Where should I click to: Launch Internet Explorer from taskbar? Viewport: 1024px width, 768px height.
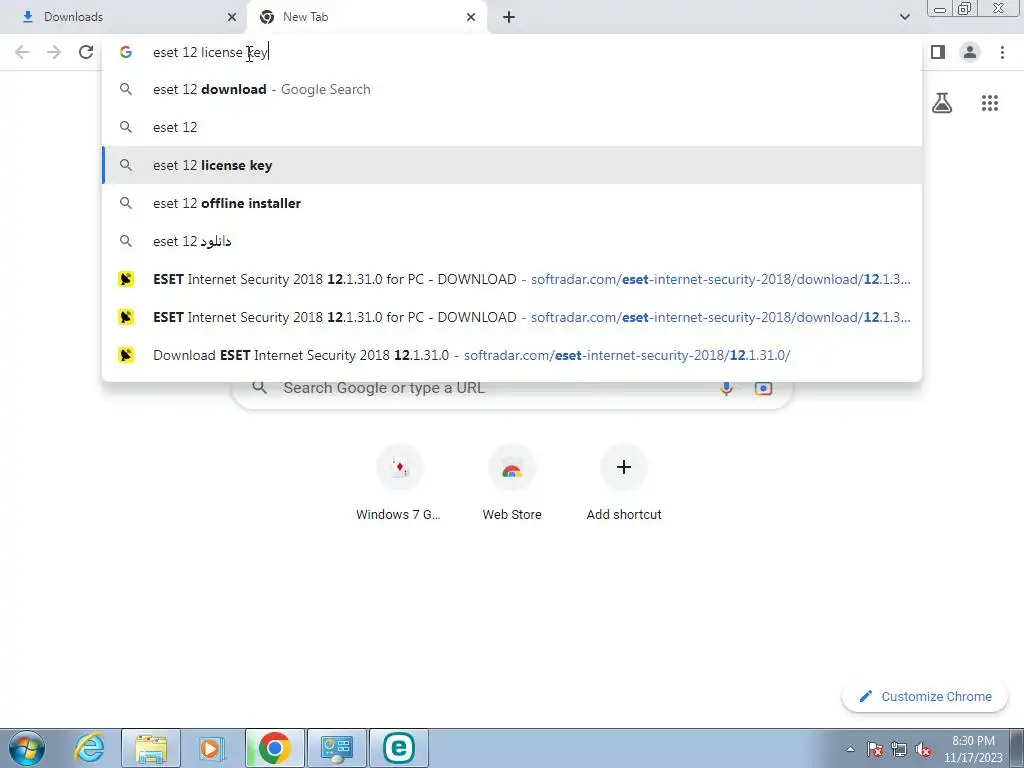pyautogui.click(x=89, y=748)
